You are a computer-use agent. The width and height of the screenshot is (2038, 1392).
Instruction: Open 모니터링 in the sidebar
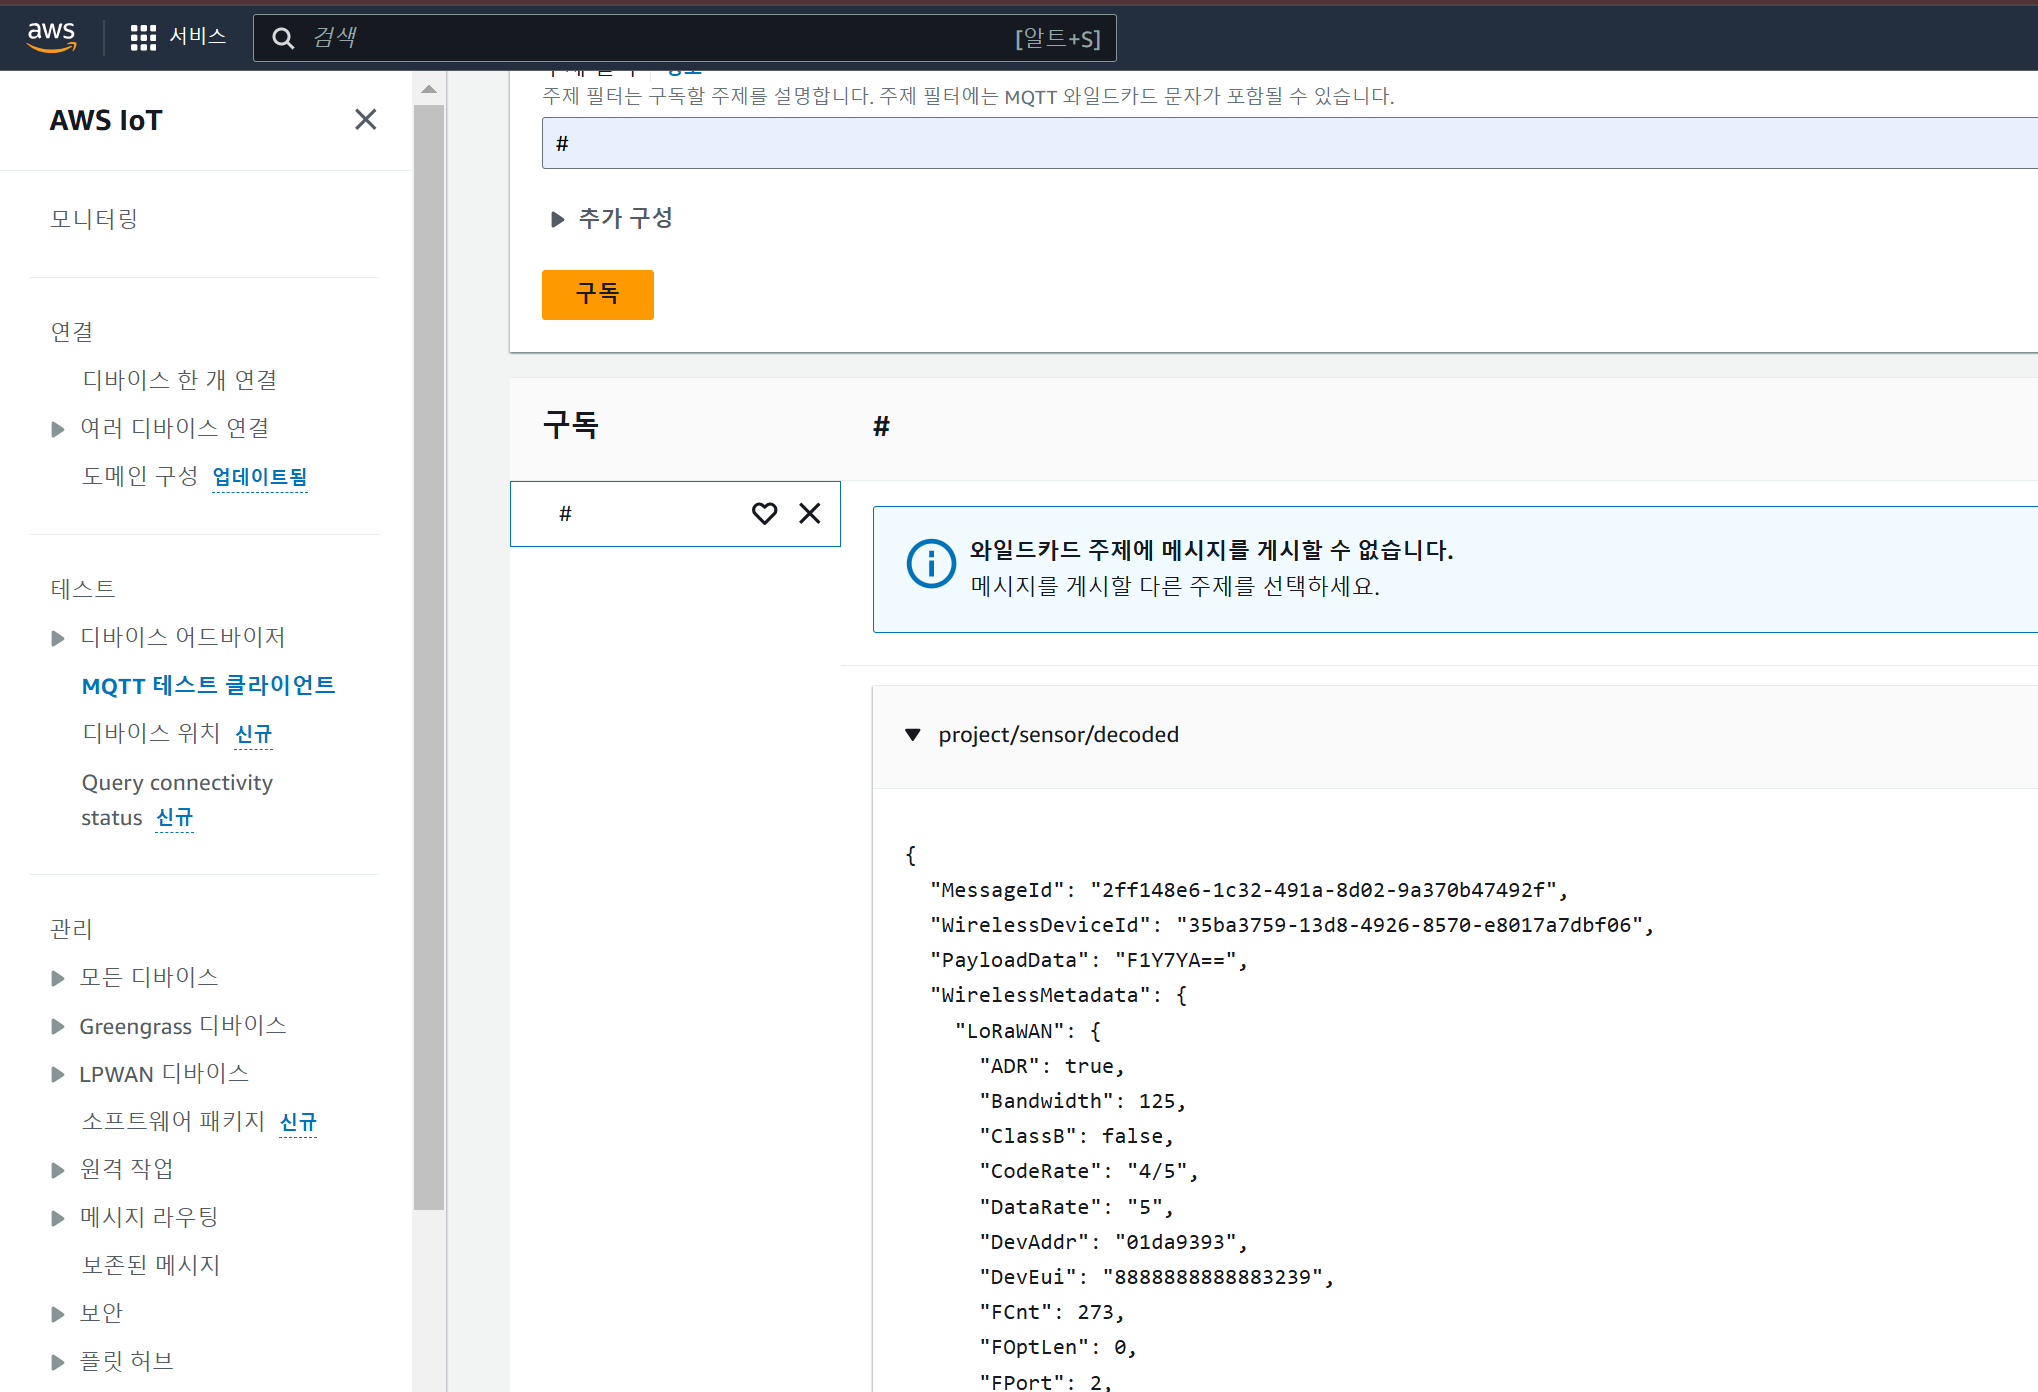click(94, 219)
